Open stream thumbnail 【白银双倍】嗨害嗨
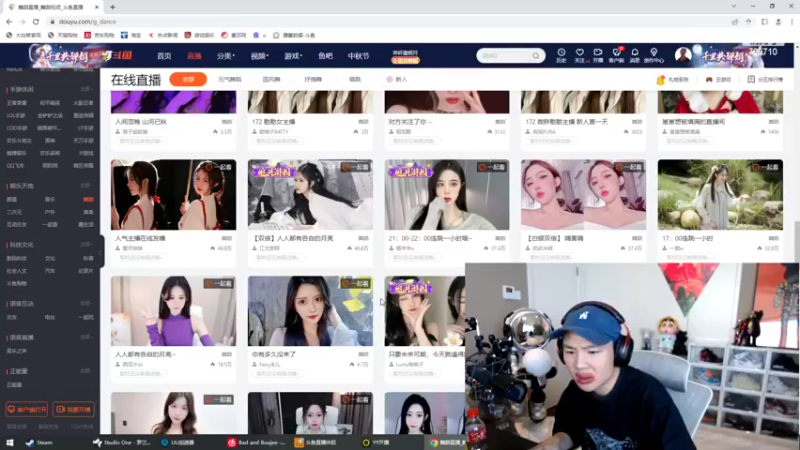 coord(583,194)
